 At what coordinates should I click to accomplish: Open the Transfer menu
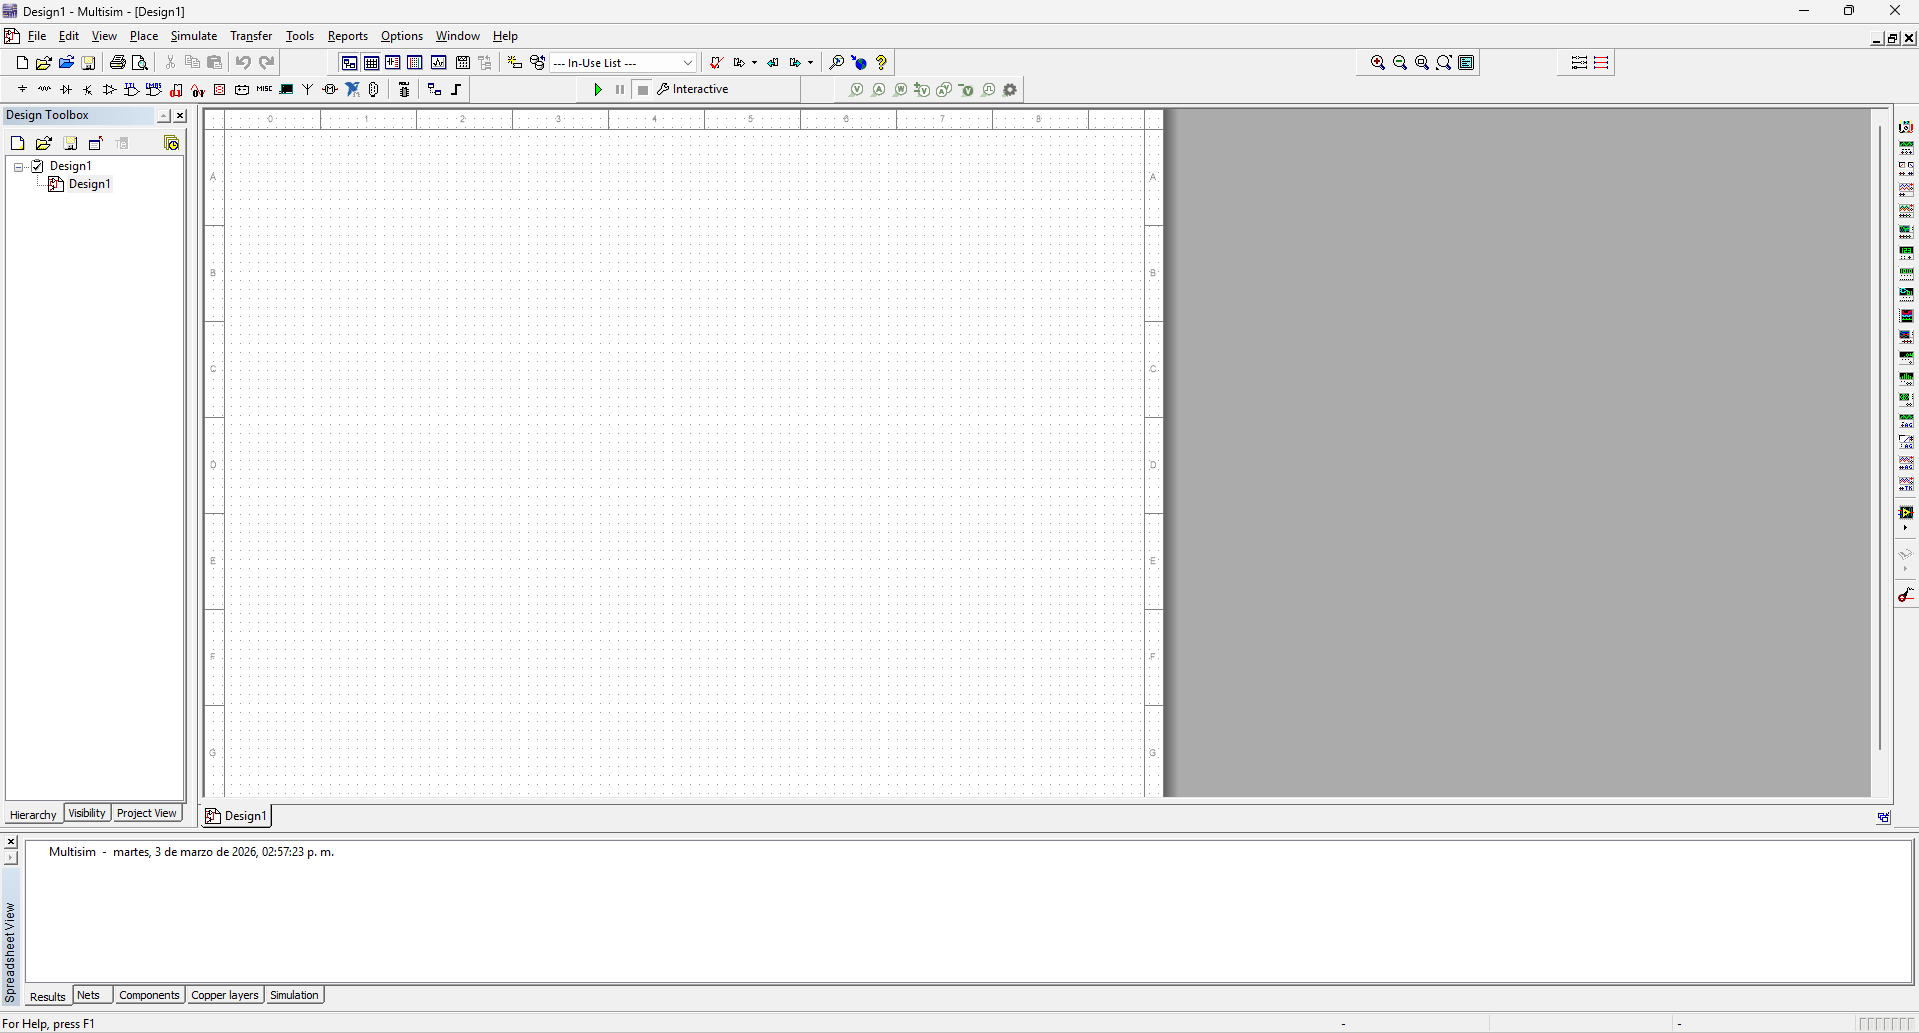point(251,36)
